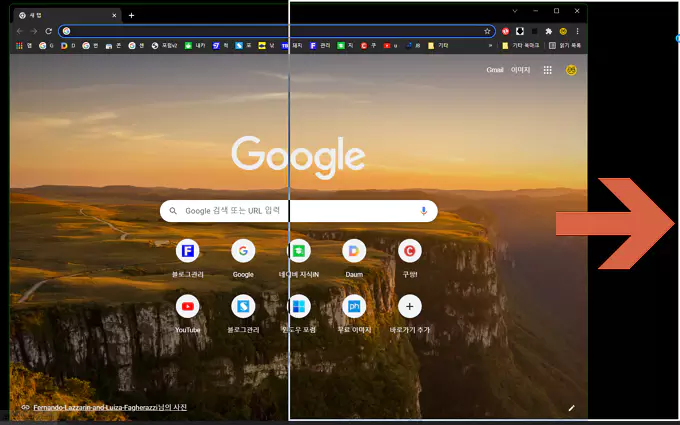Open a new tab with the plus button
Screen dimensions: 680x425
pyautogui.click(x=131, y=16)
